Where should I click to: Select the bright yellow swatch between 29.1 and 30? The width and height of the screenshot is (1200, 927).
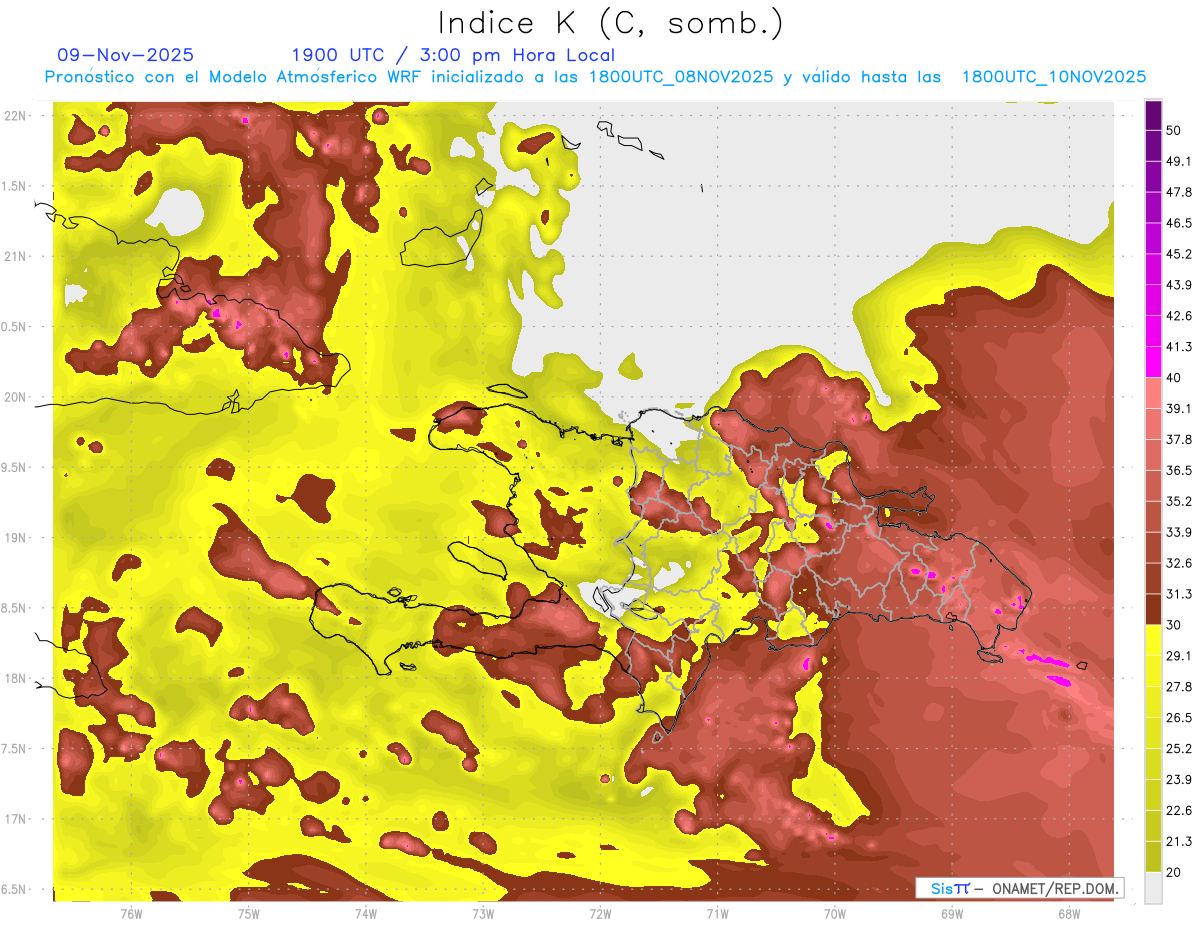pos(1153,640)
